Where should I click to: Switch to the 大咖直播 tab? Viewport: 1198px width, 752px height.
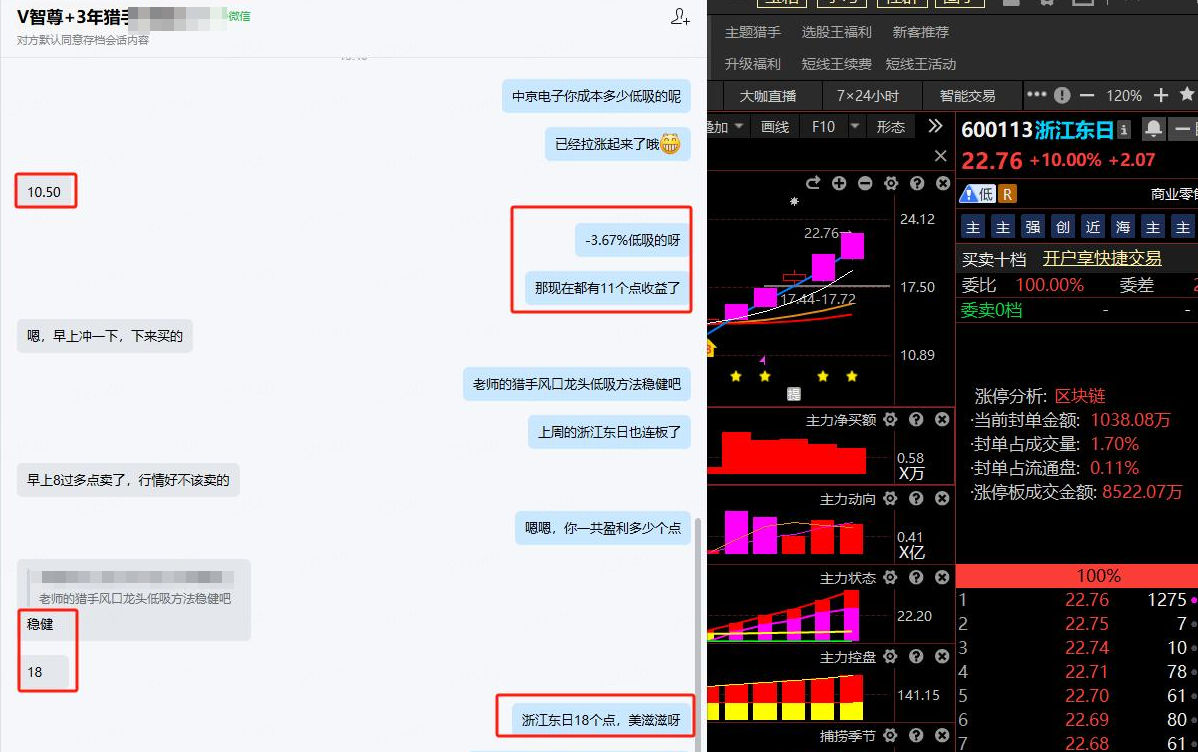tap(767, 96)
